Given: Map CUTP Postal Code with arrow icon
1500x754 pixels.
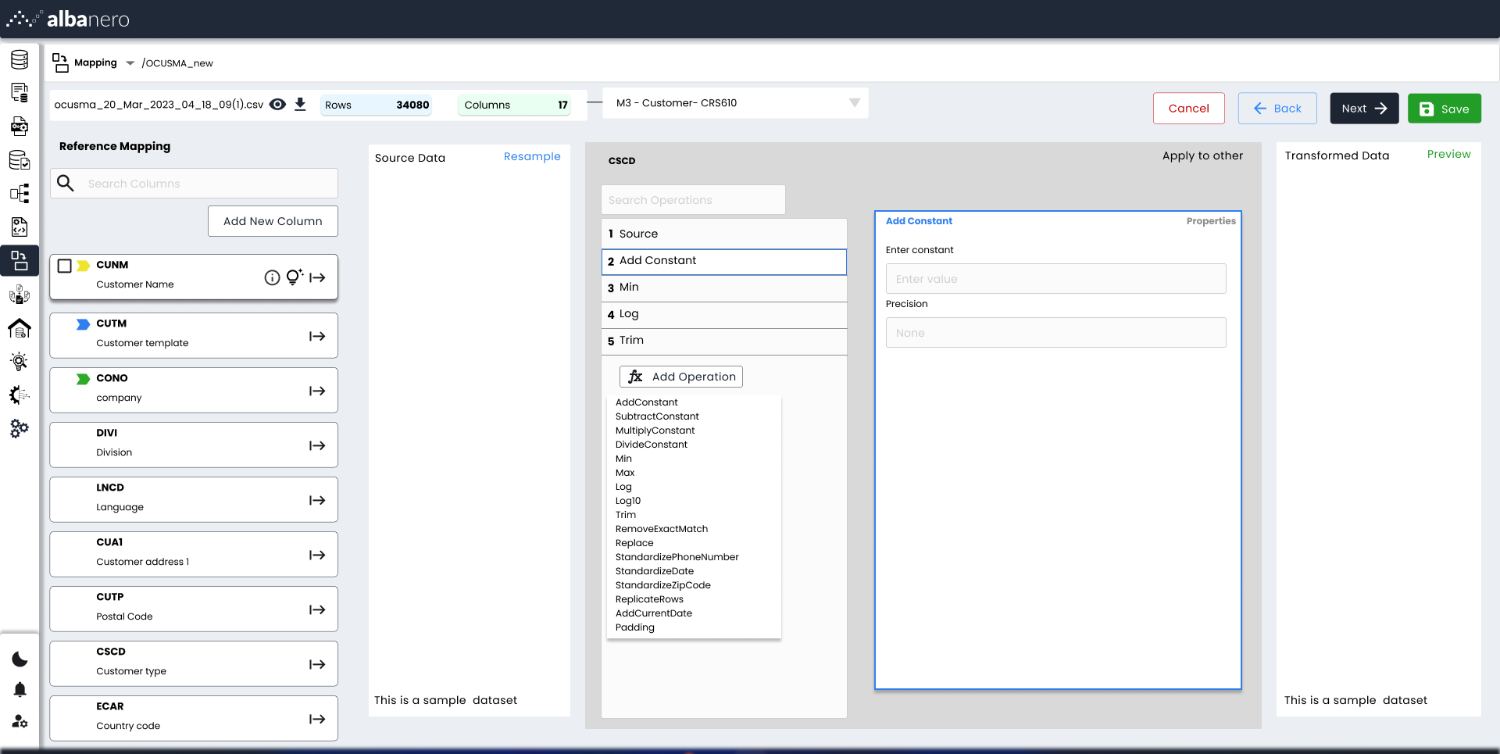Looking at the screenshot, I should coord(317,610).
